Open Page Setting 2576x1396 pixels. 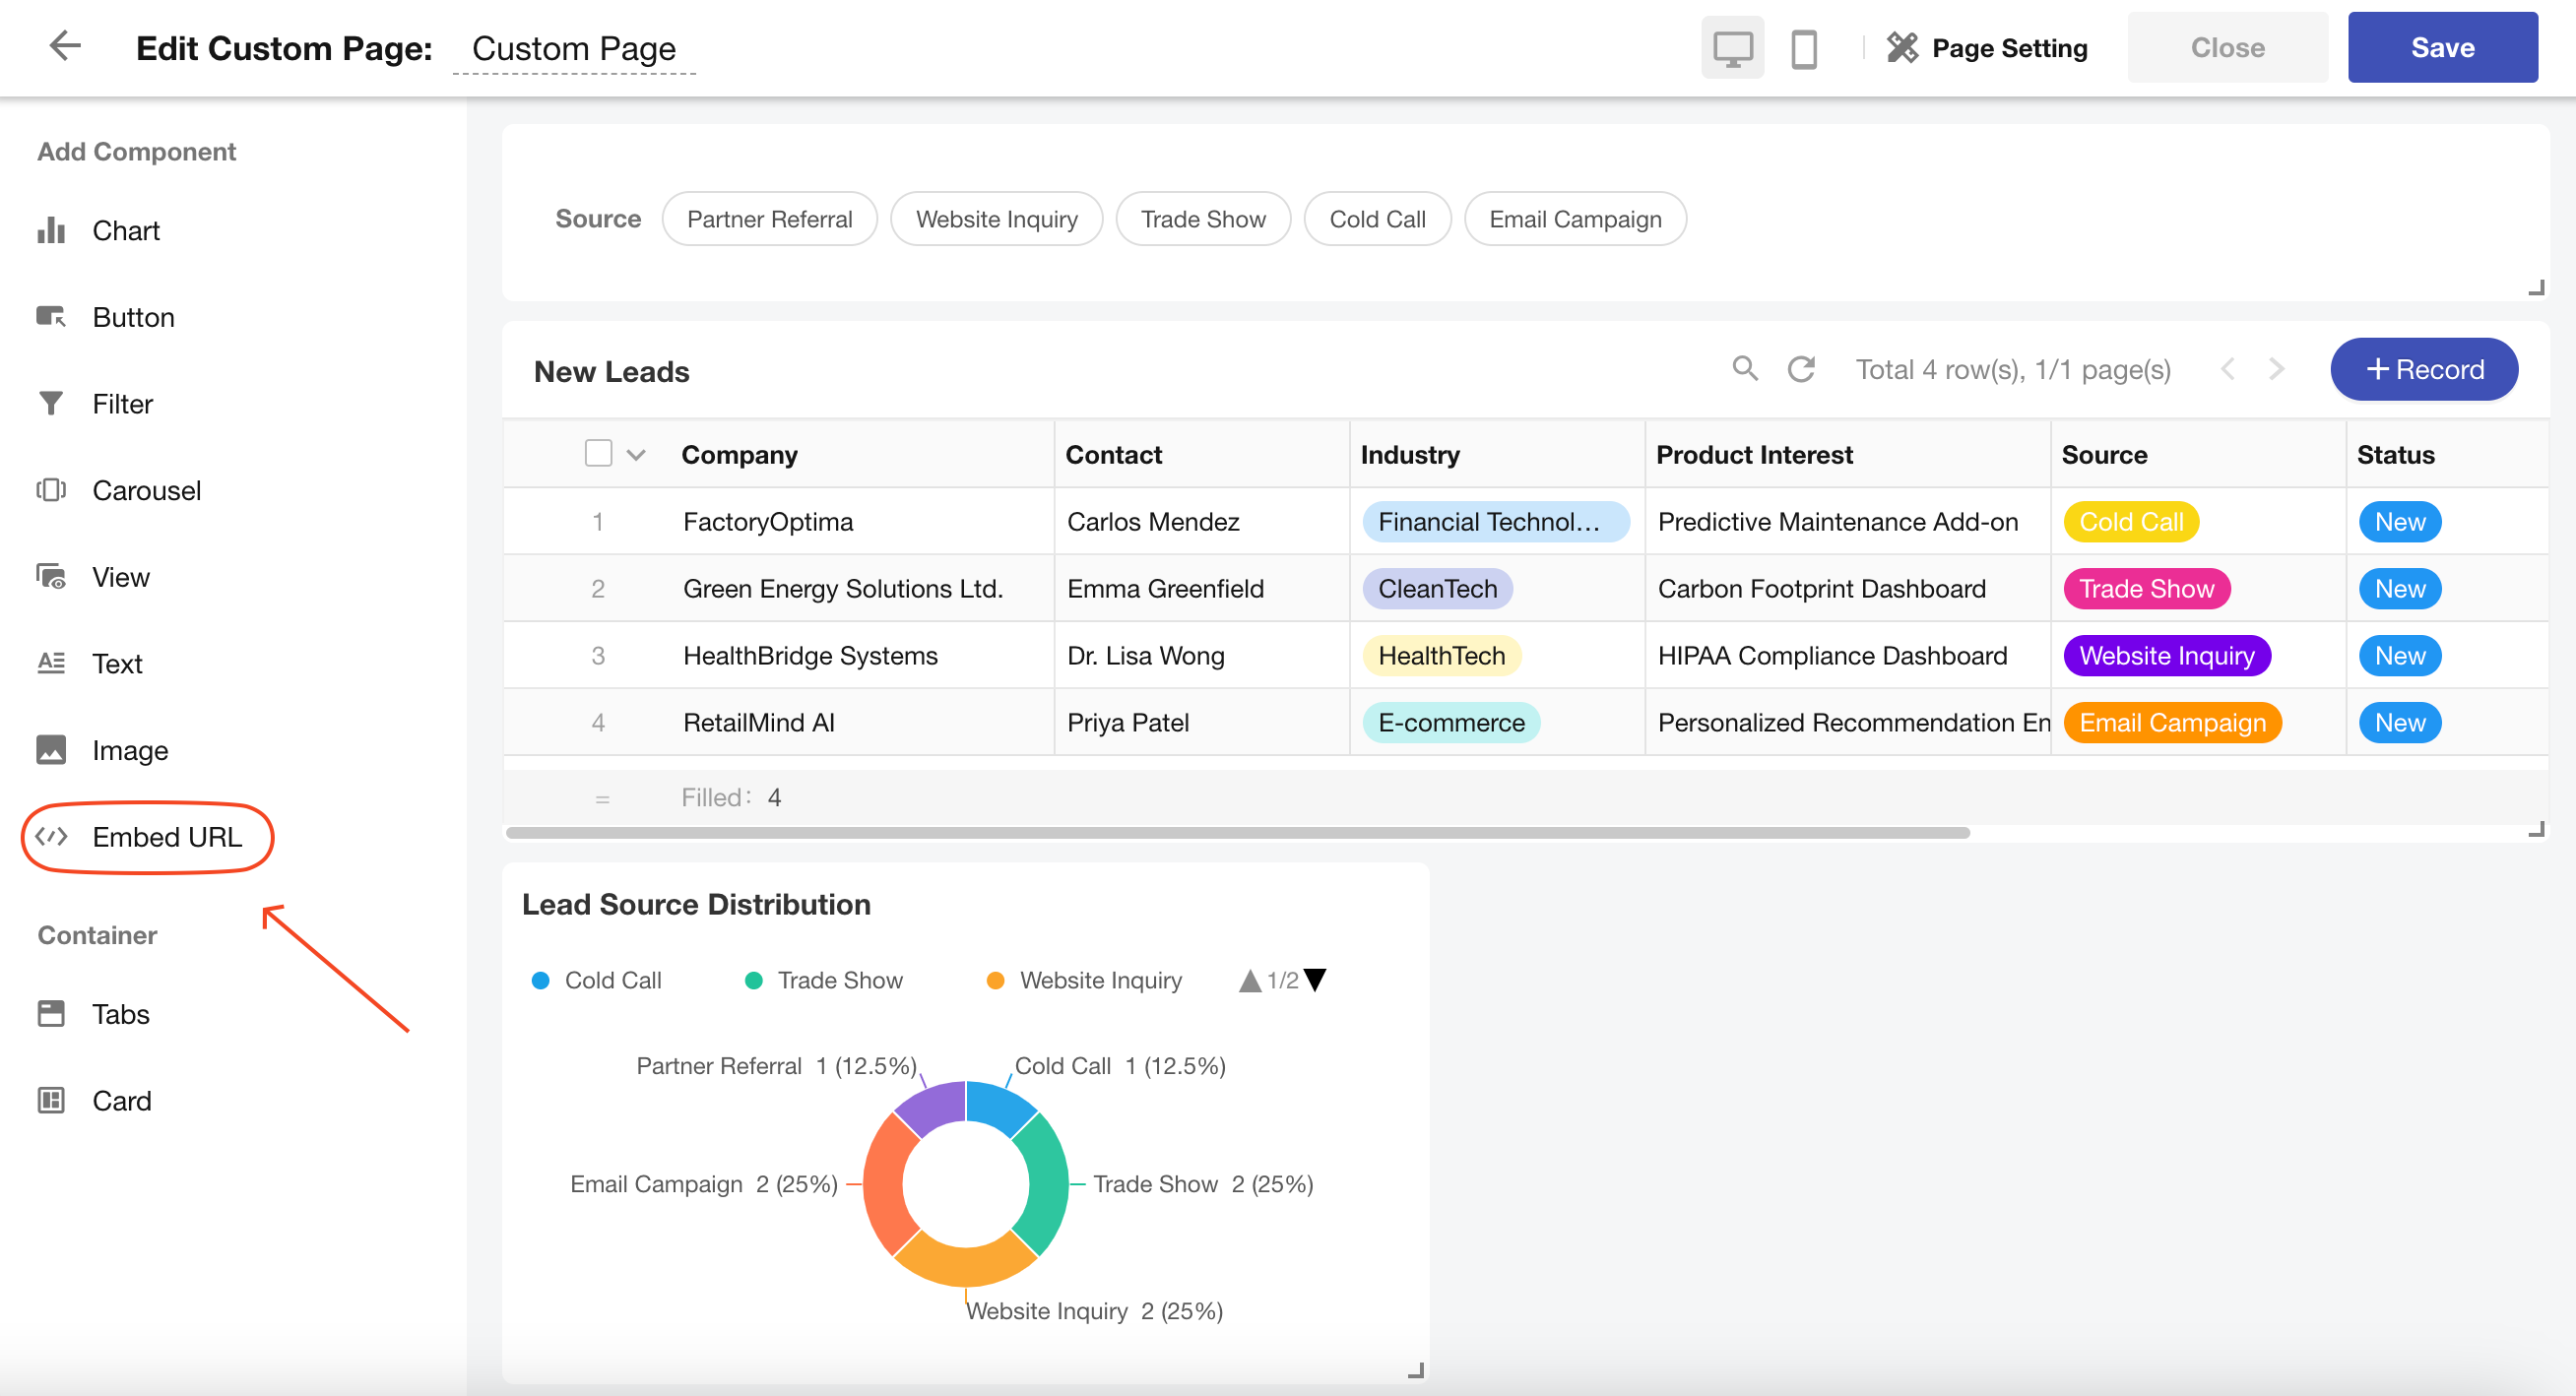coord(1987,48)
